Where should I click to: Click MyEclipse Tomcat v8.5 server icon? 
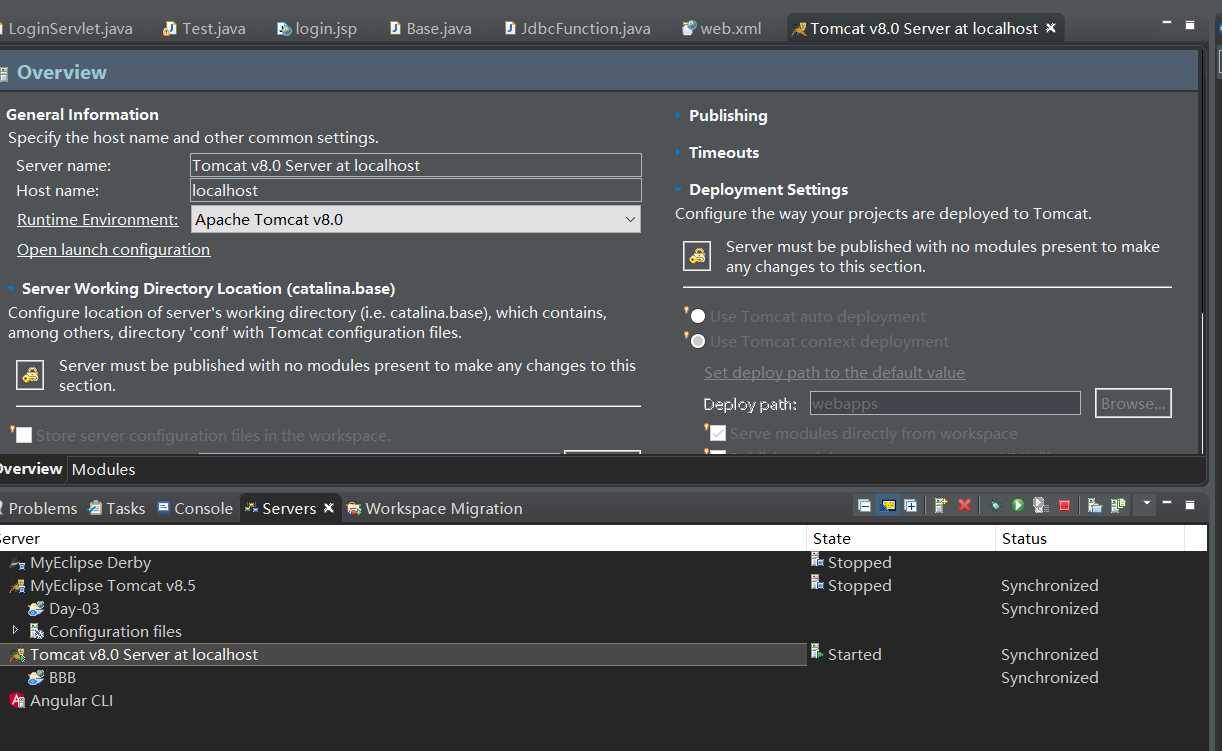tap(17, 586)
